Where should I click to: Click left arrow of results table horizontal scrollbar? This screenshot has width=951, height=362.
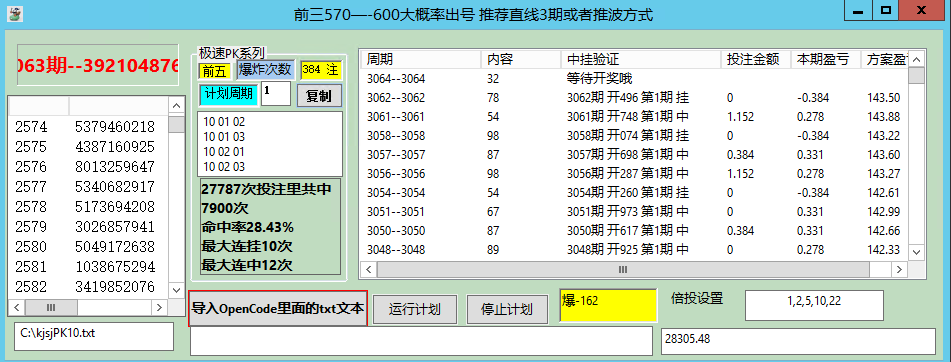(368, 269)
